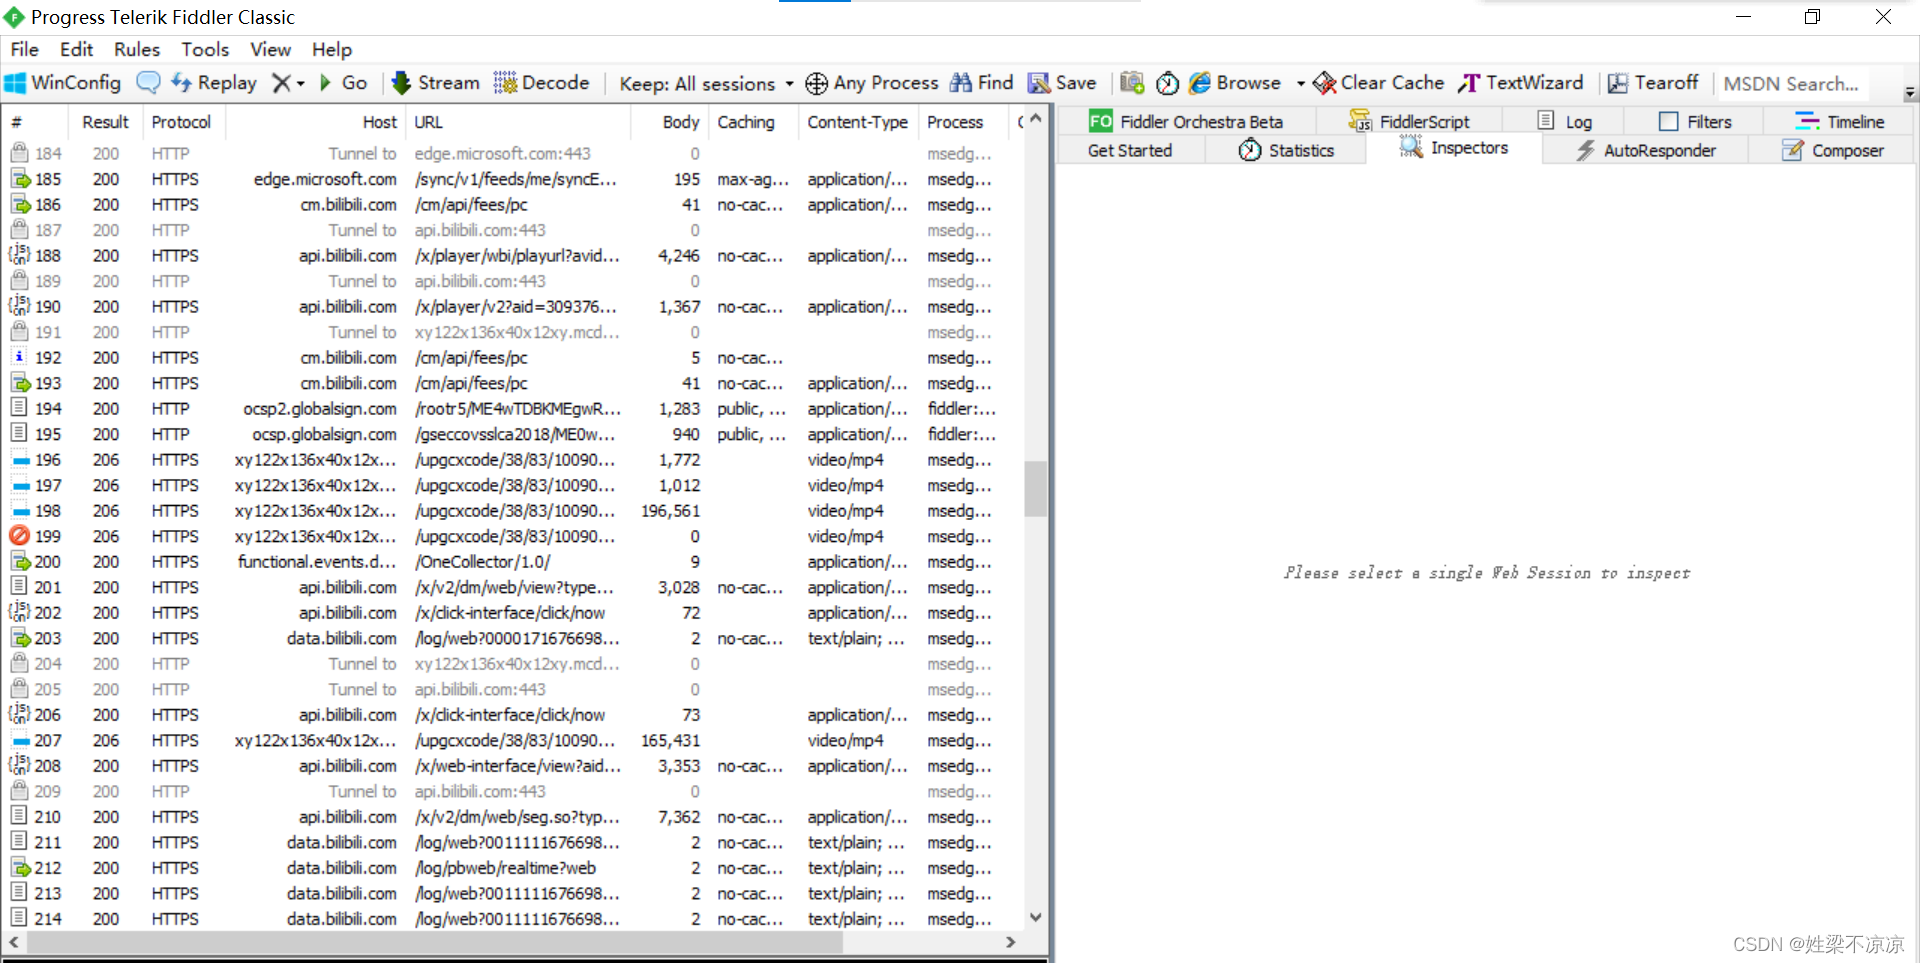Open the File menu
The width and height of the screenshot is (1920, 963).
[x=24, y=49]
